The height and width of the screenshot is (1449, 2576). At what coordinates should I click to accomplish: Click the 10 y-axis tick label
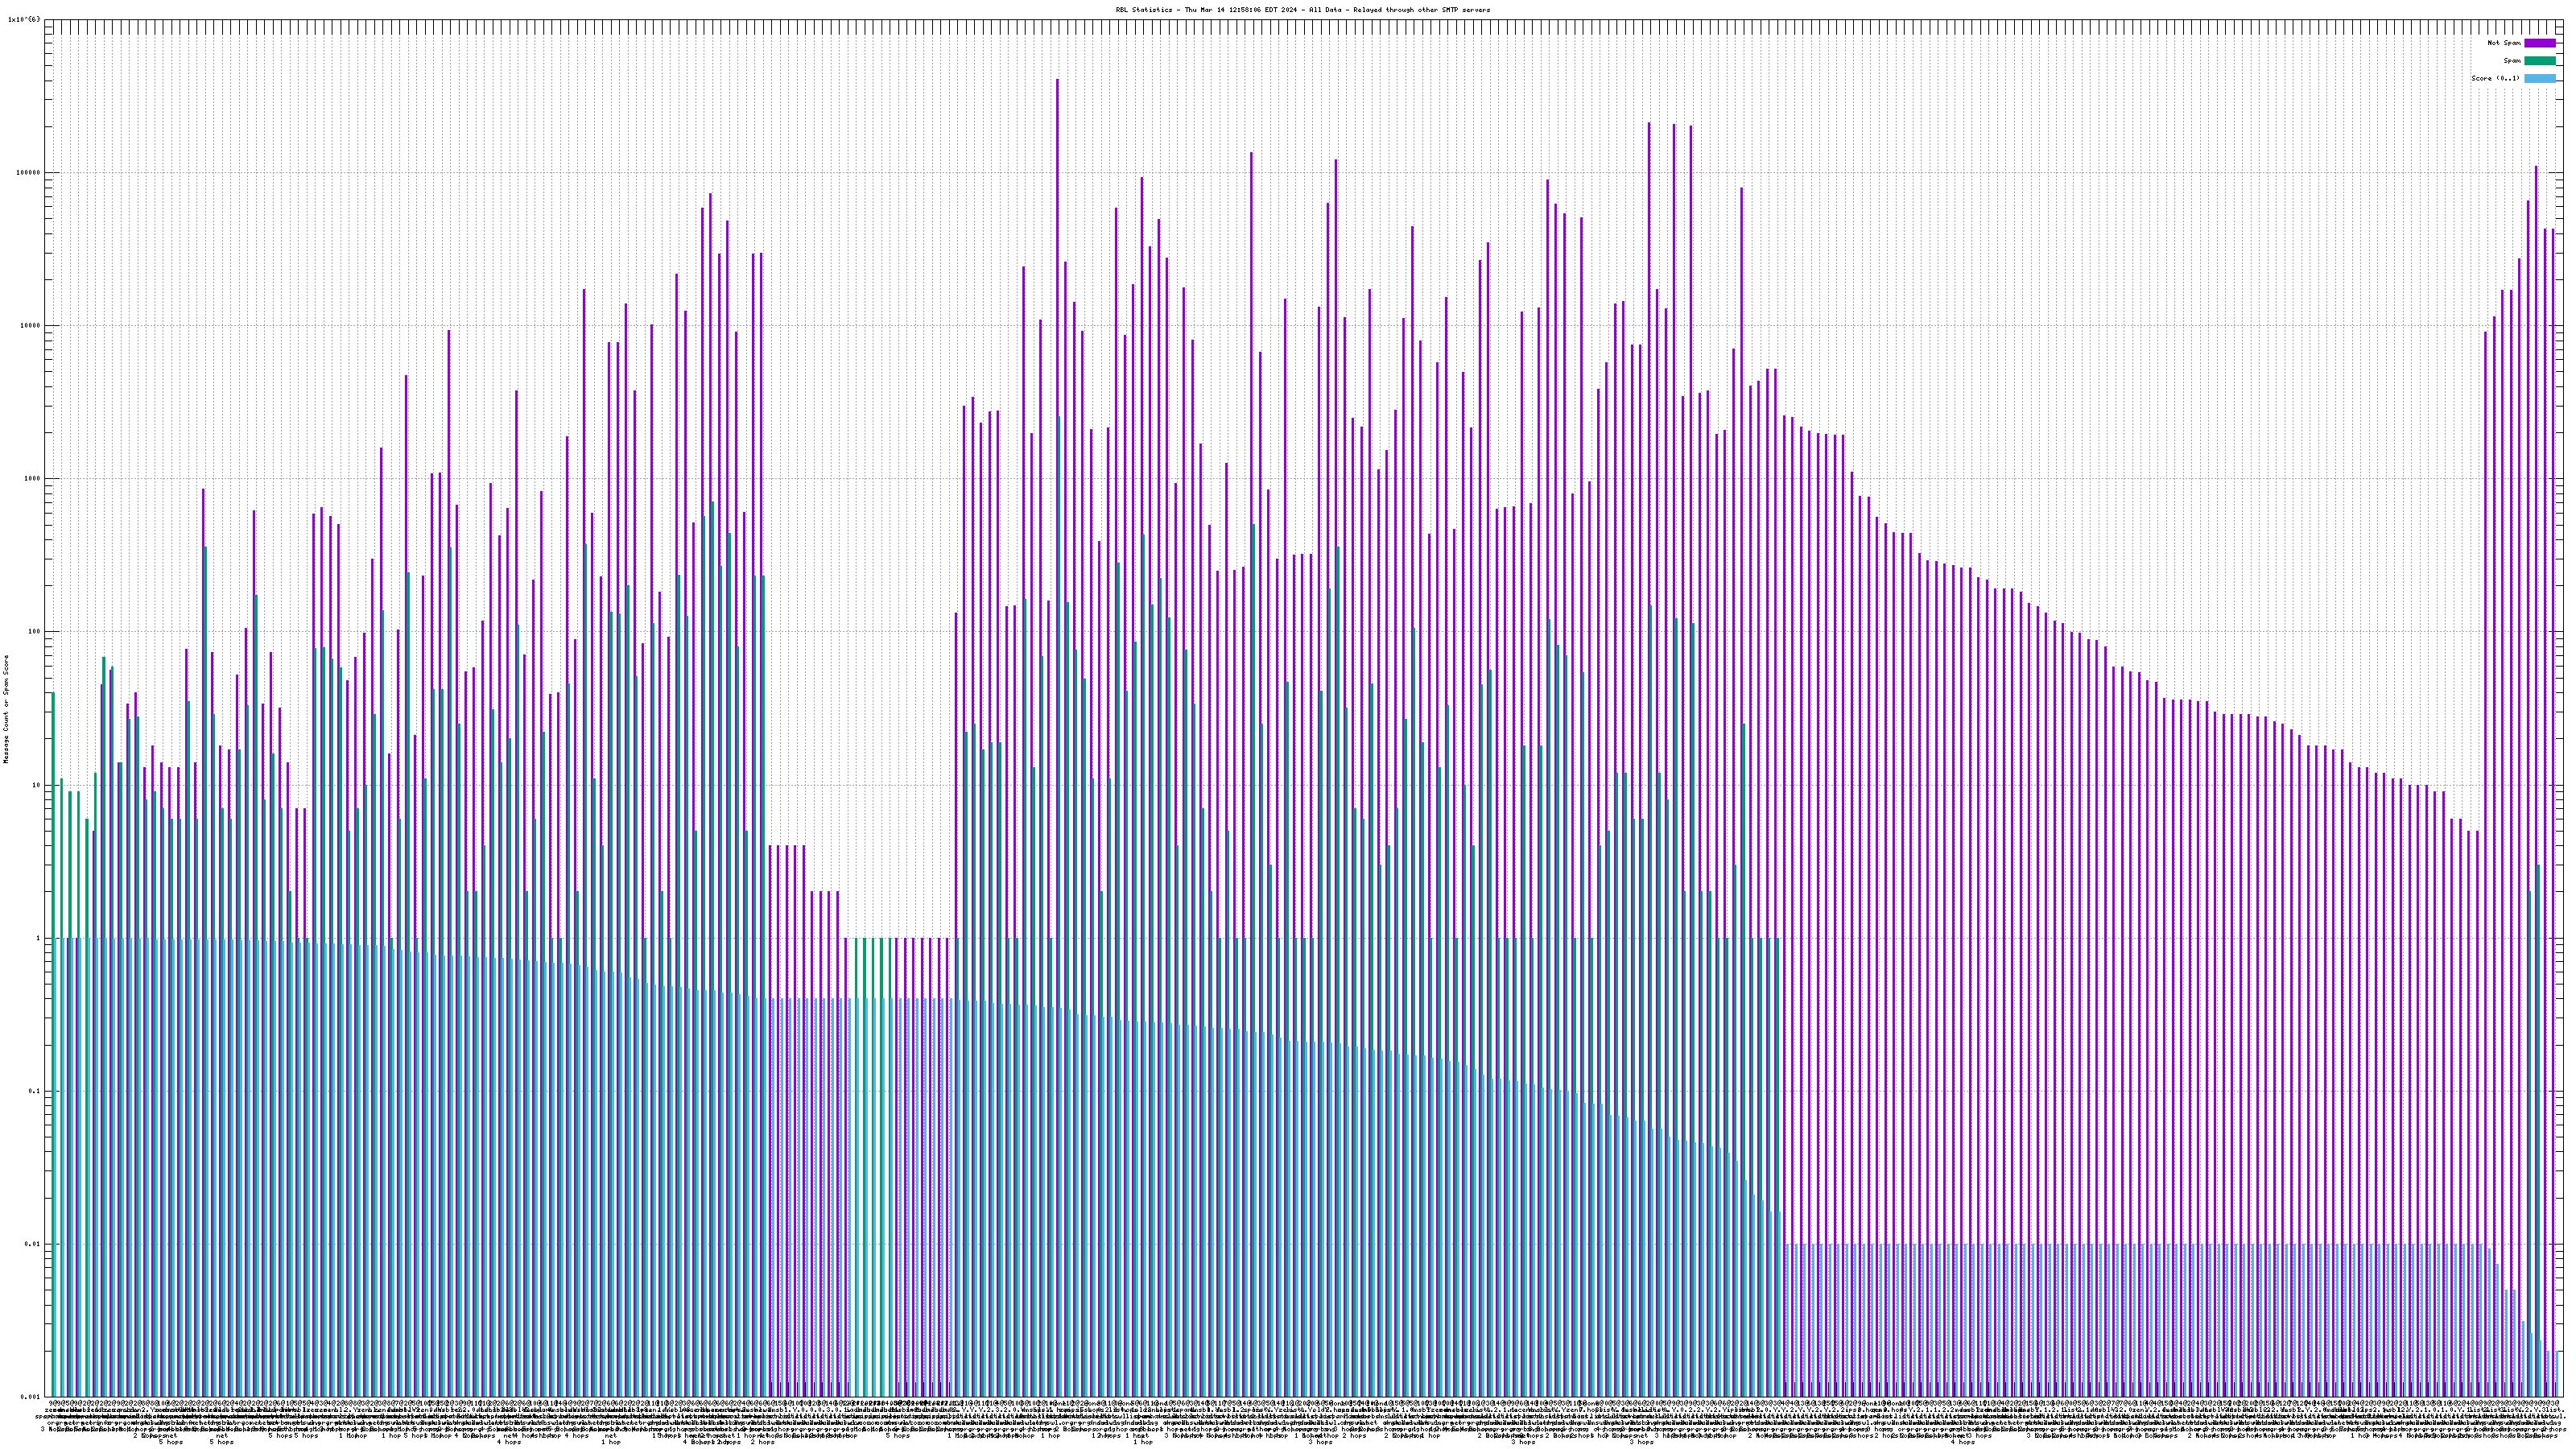pyautogui.click(x=36, y=785)
